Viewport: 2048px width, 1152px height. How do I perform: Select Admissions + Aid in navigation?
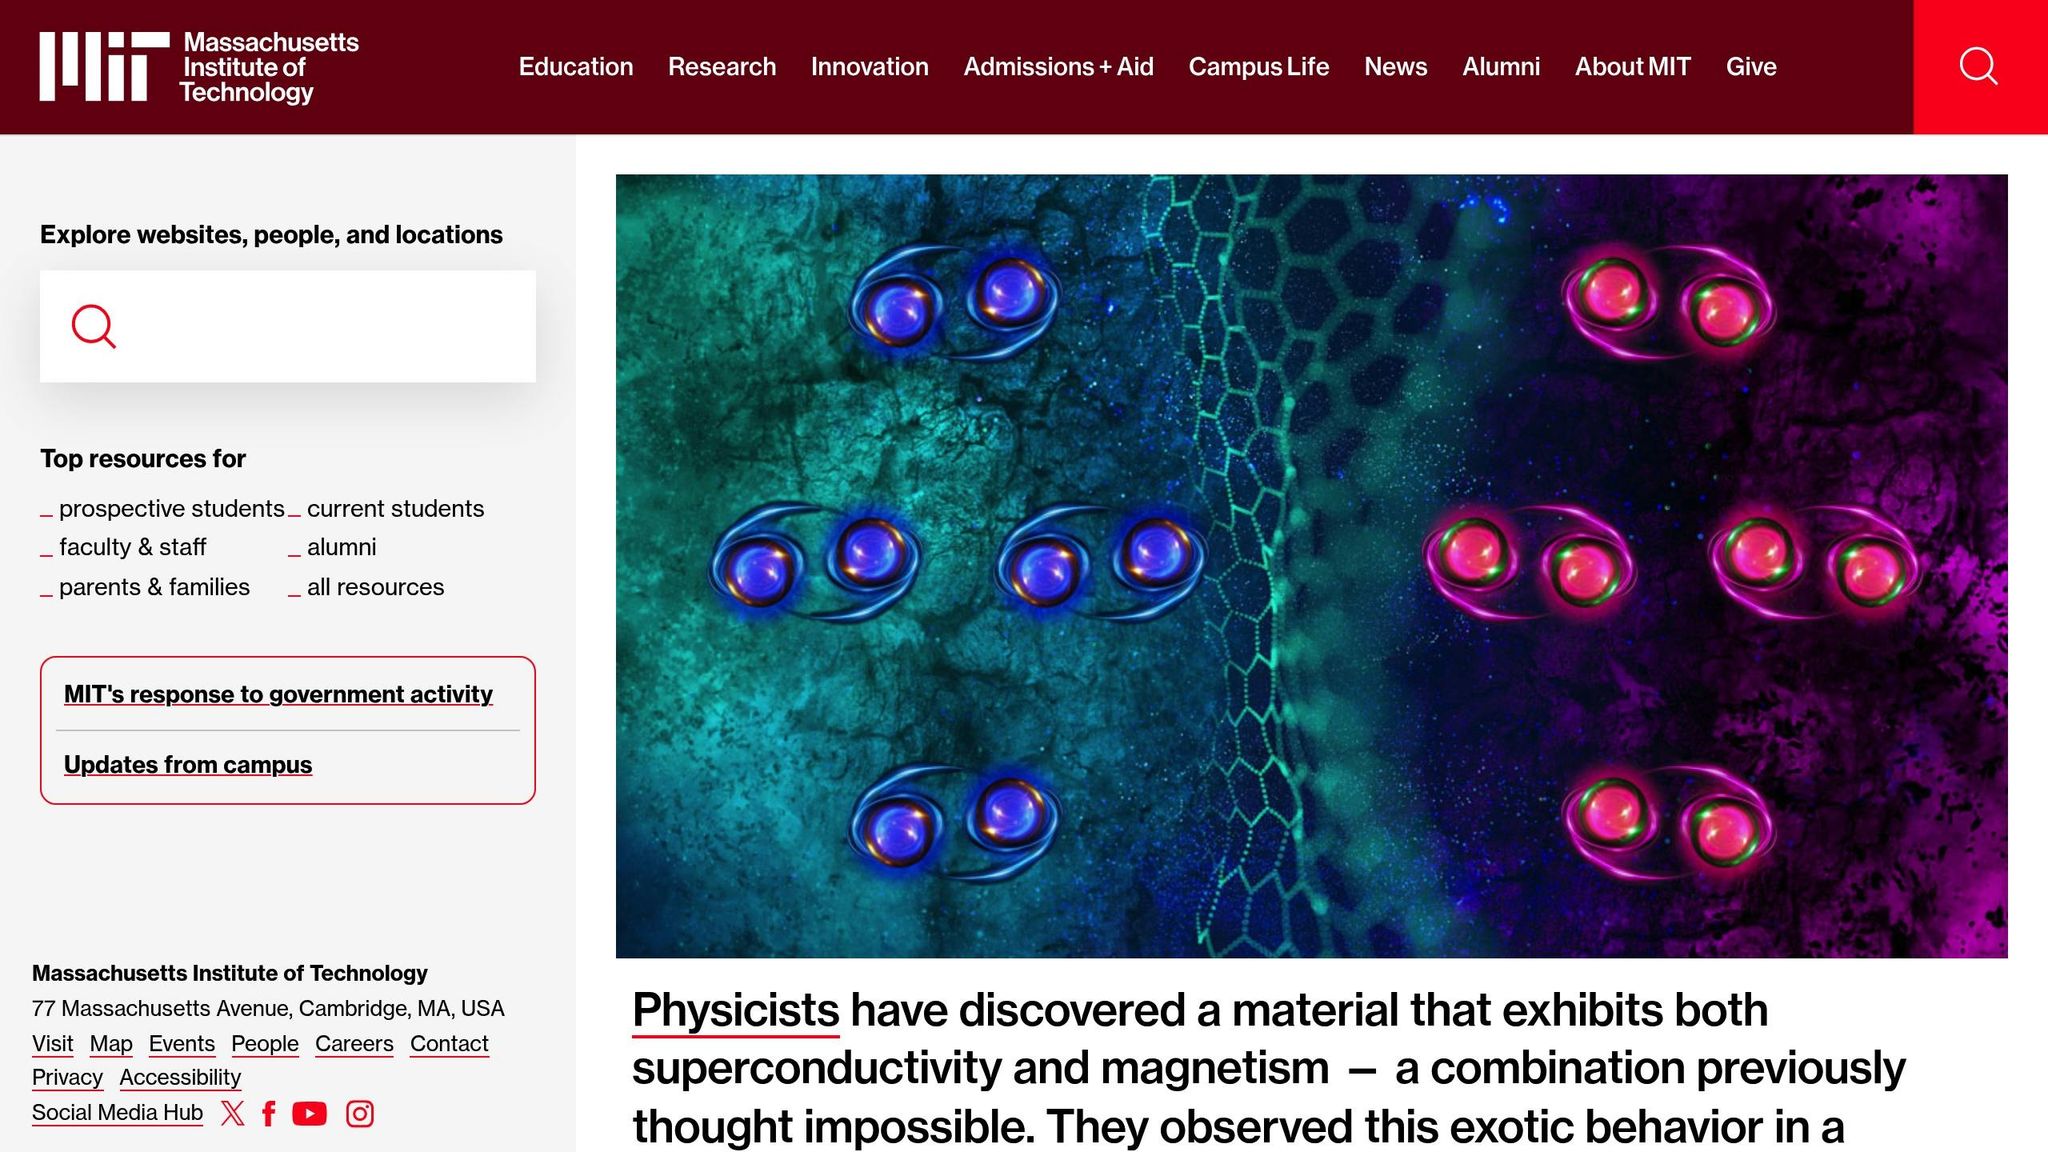[x=1058, y=67]
